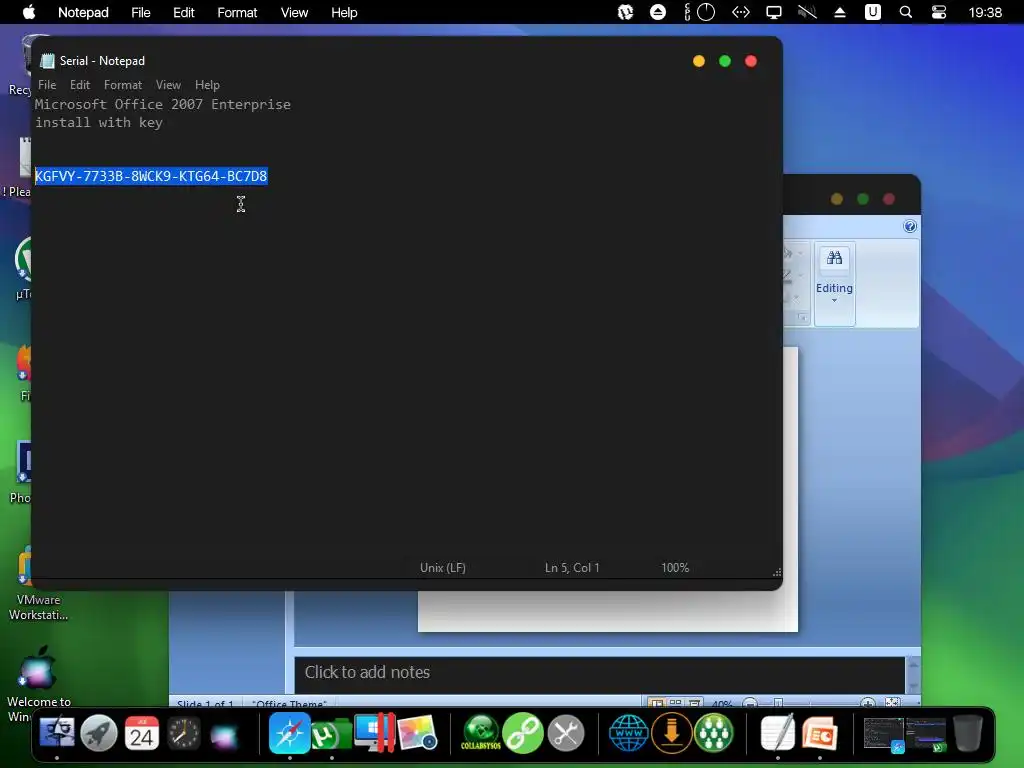Click the white U icon in the menu bar
The image size is (1024, 768).
(x=872, y=12)
